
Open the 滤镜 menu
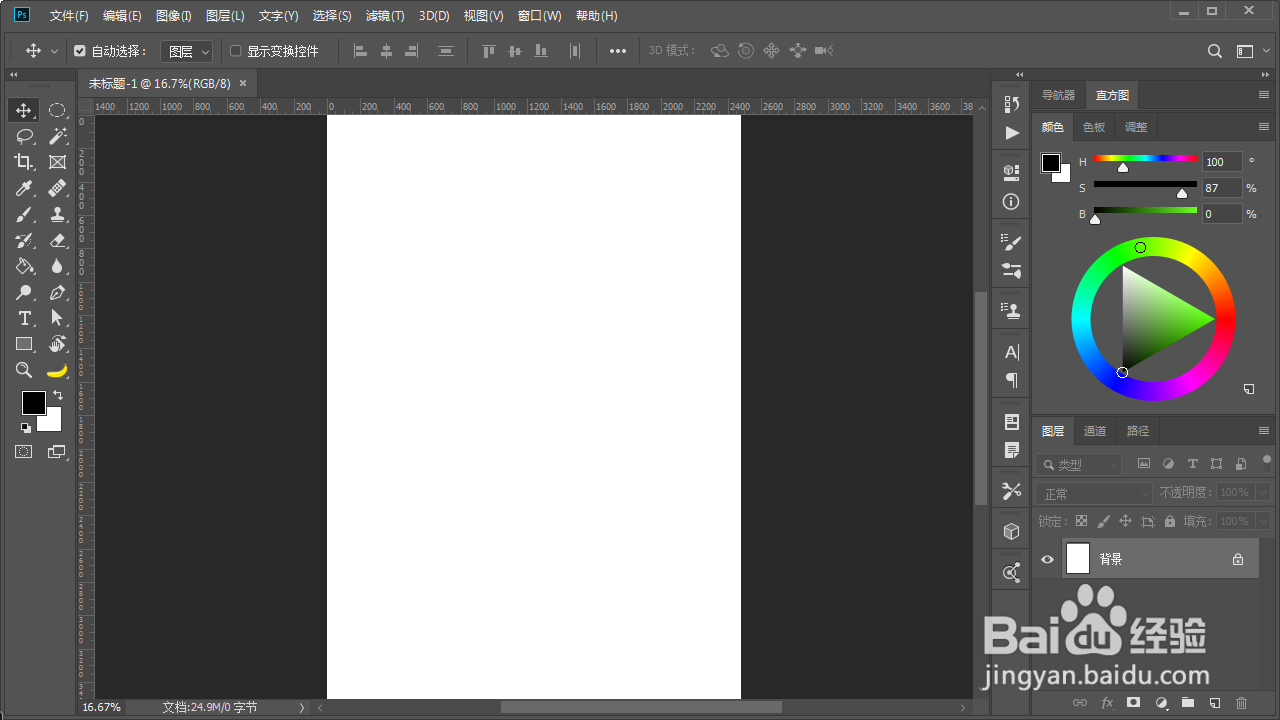pyautogui.click(x=385, y=15)
